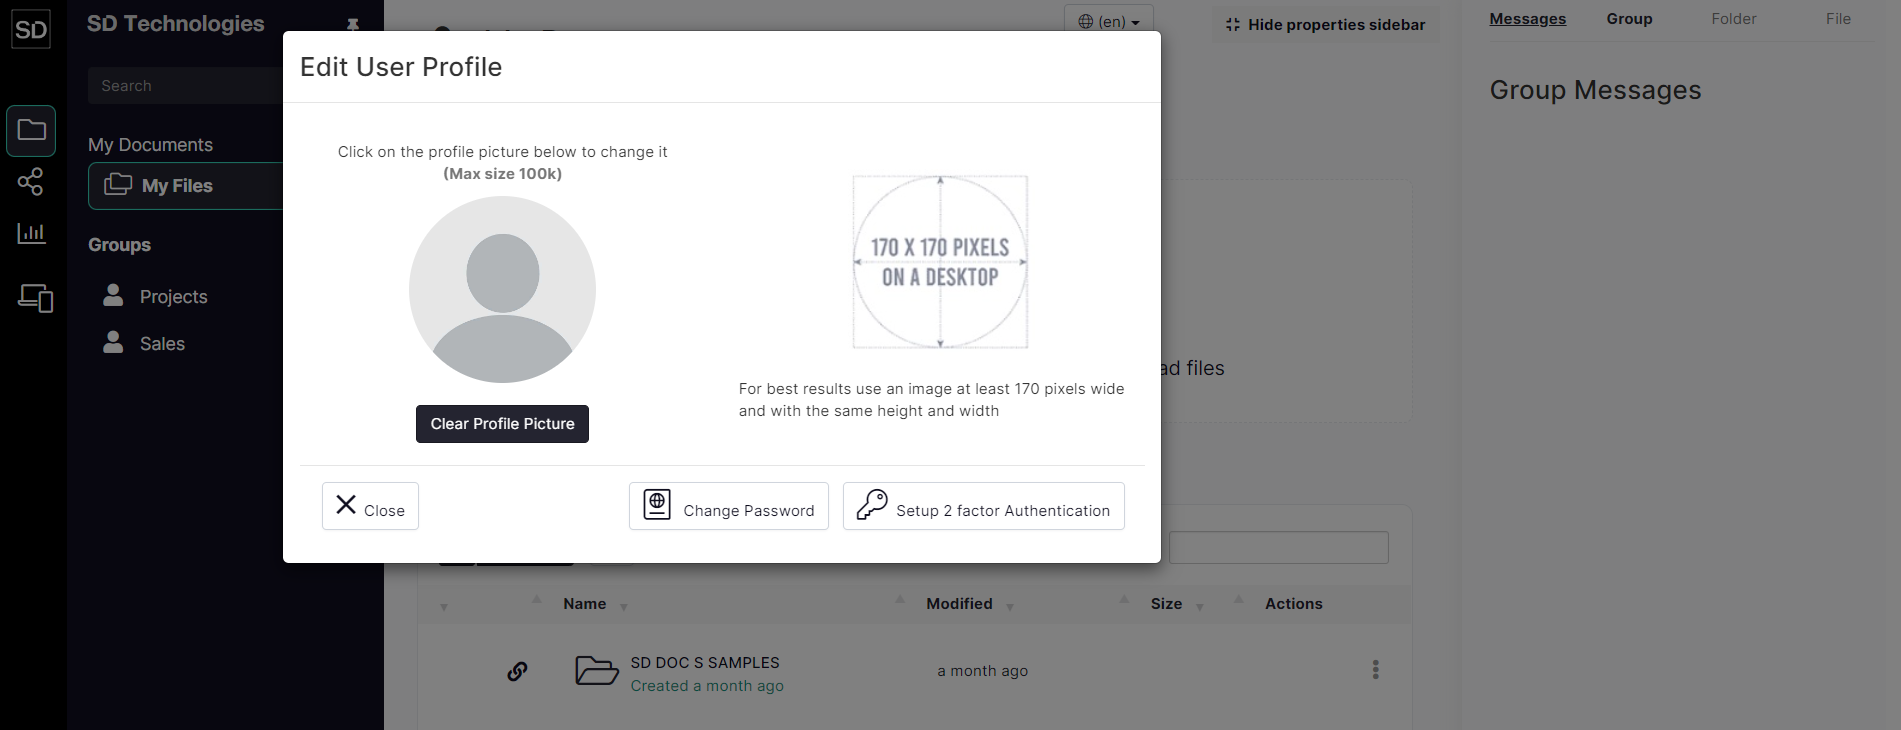Expand the language (en) dropdown
1901x730 pixels.
point(1109,21)
